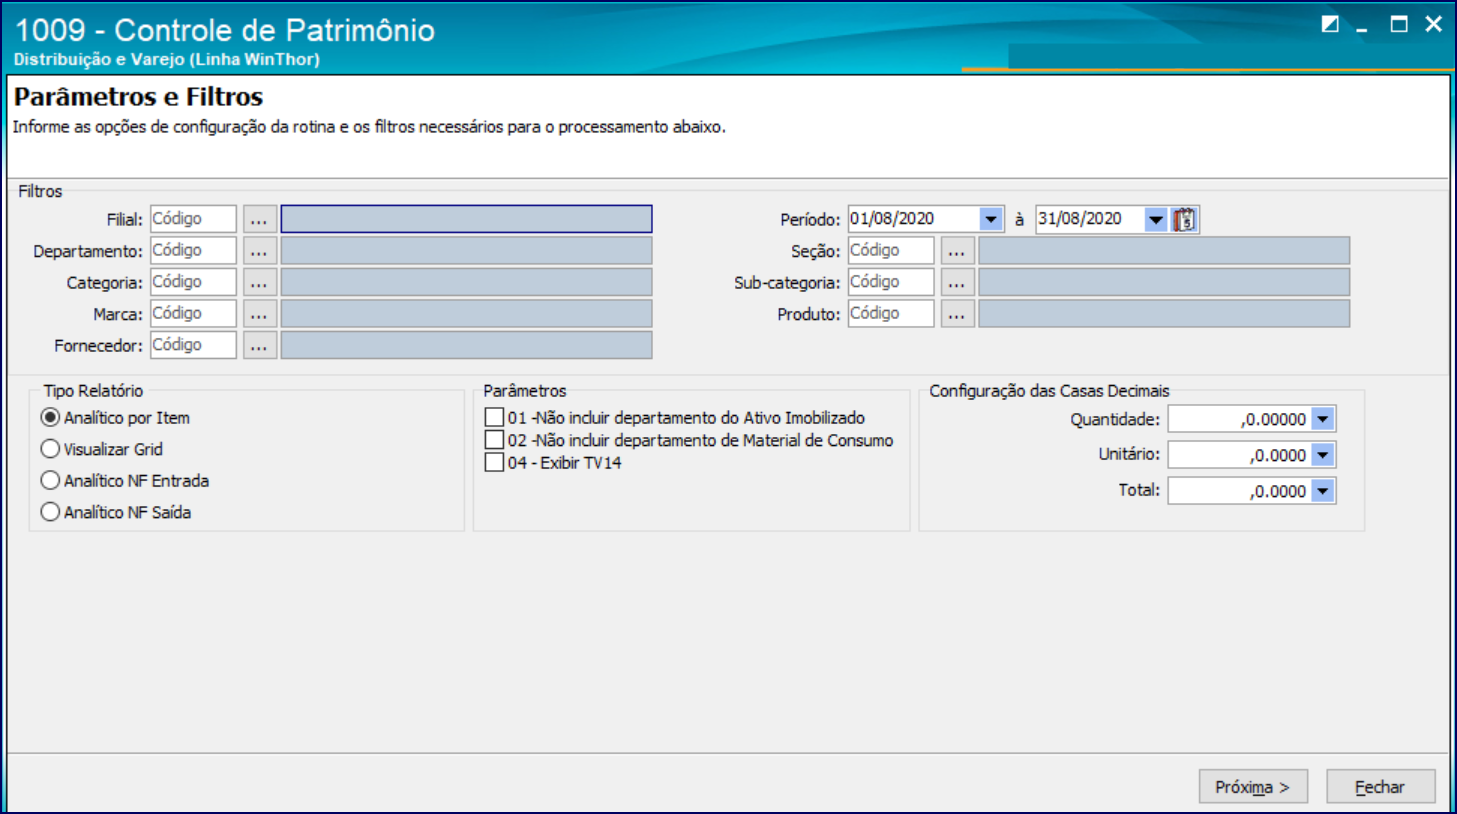Focus the Departamento Código input field

coord(193,251)
